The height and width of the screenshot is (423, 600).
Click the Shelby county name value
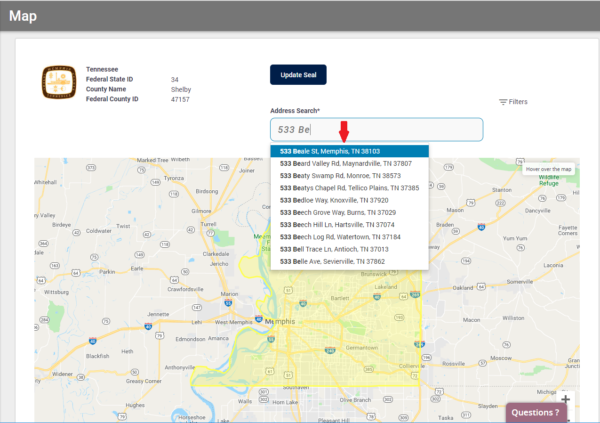[x=181, y=90]
